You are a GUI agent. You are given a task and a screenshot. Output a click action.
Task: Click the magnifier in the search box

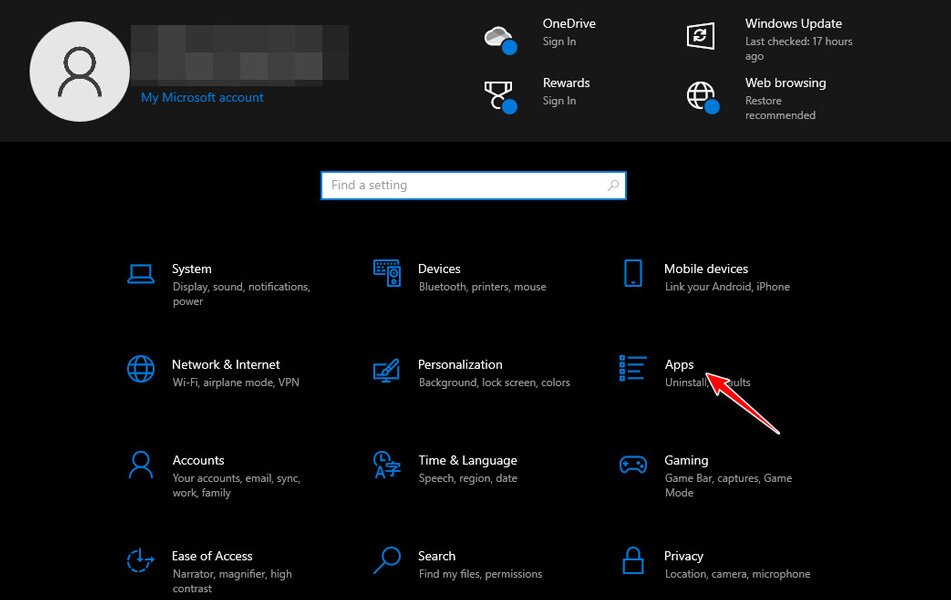[613, 185]
